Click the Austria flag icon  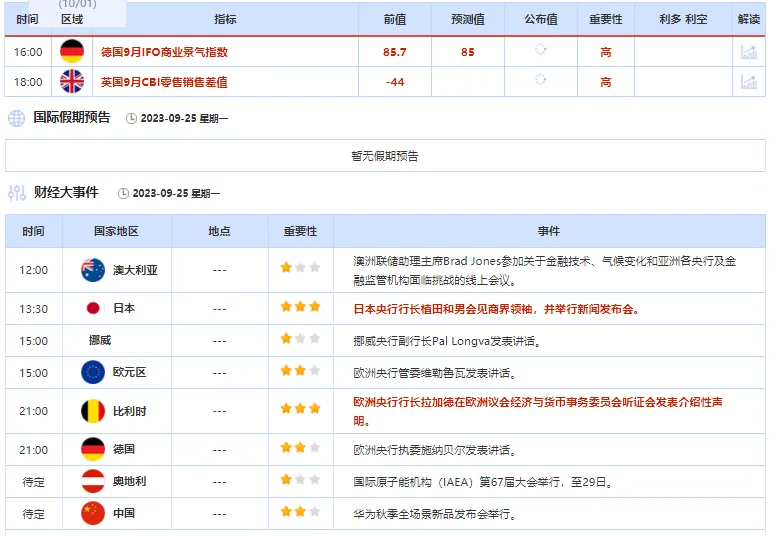(x=93, y=482)
